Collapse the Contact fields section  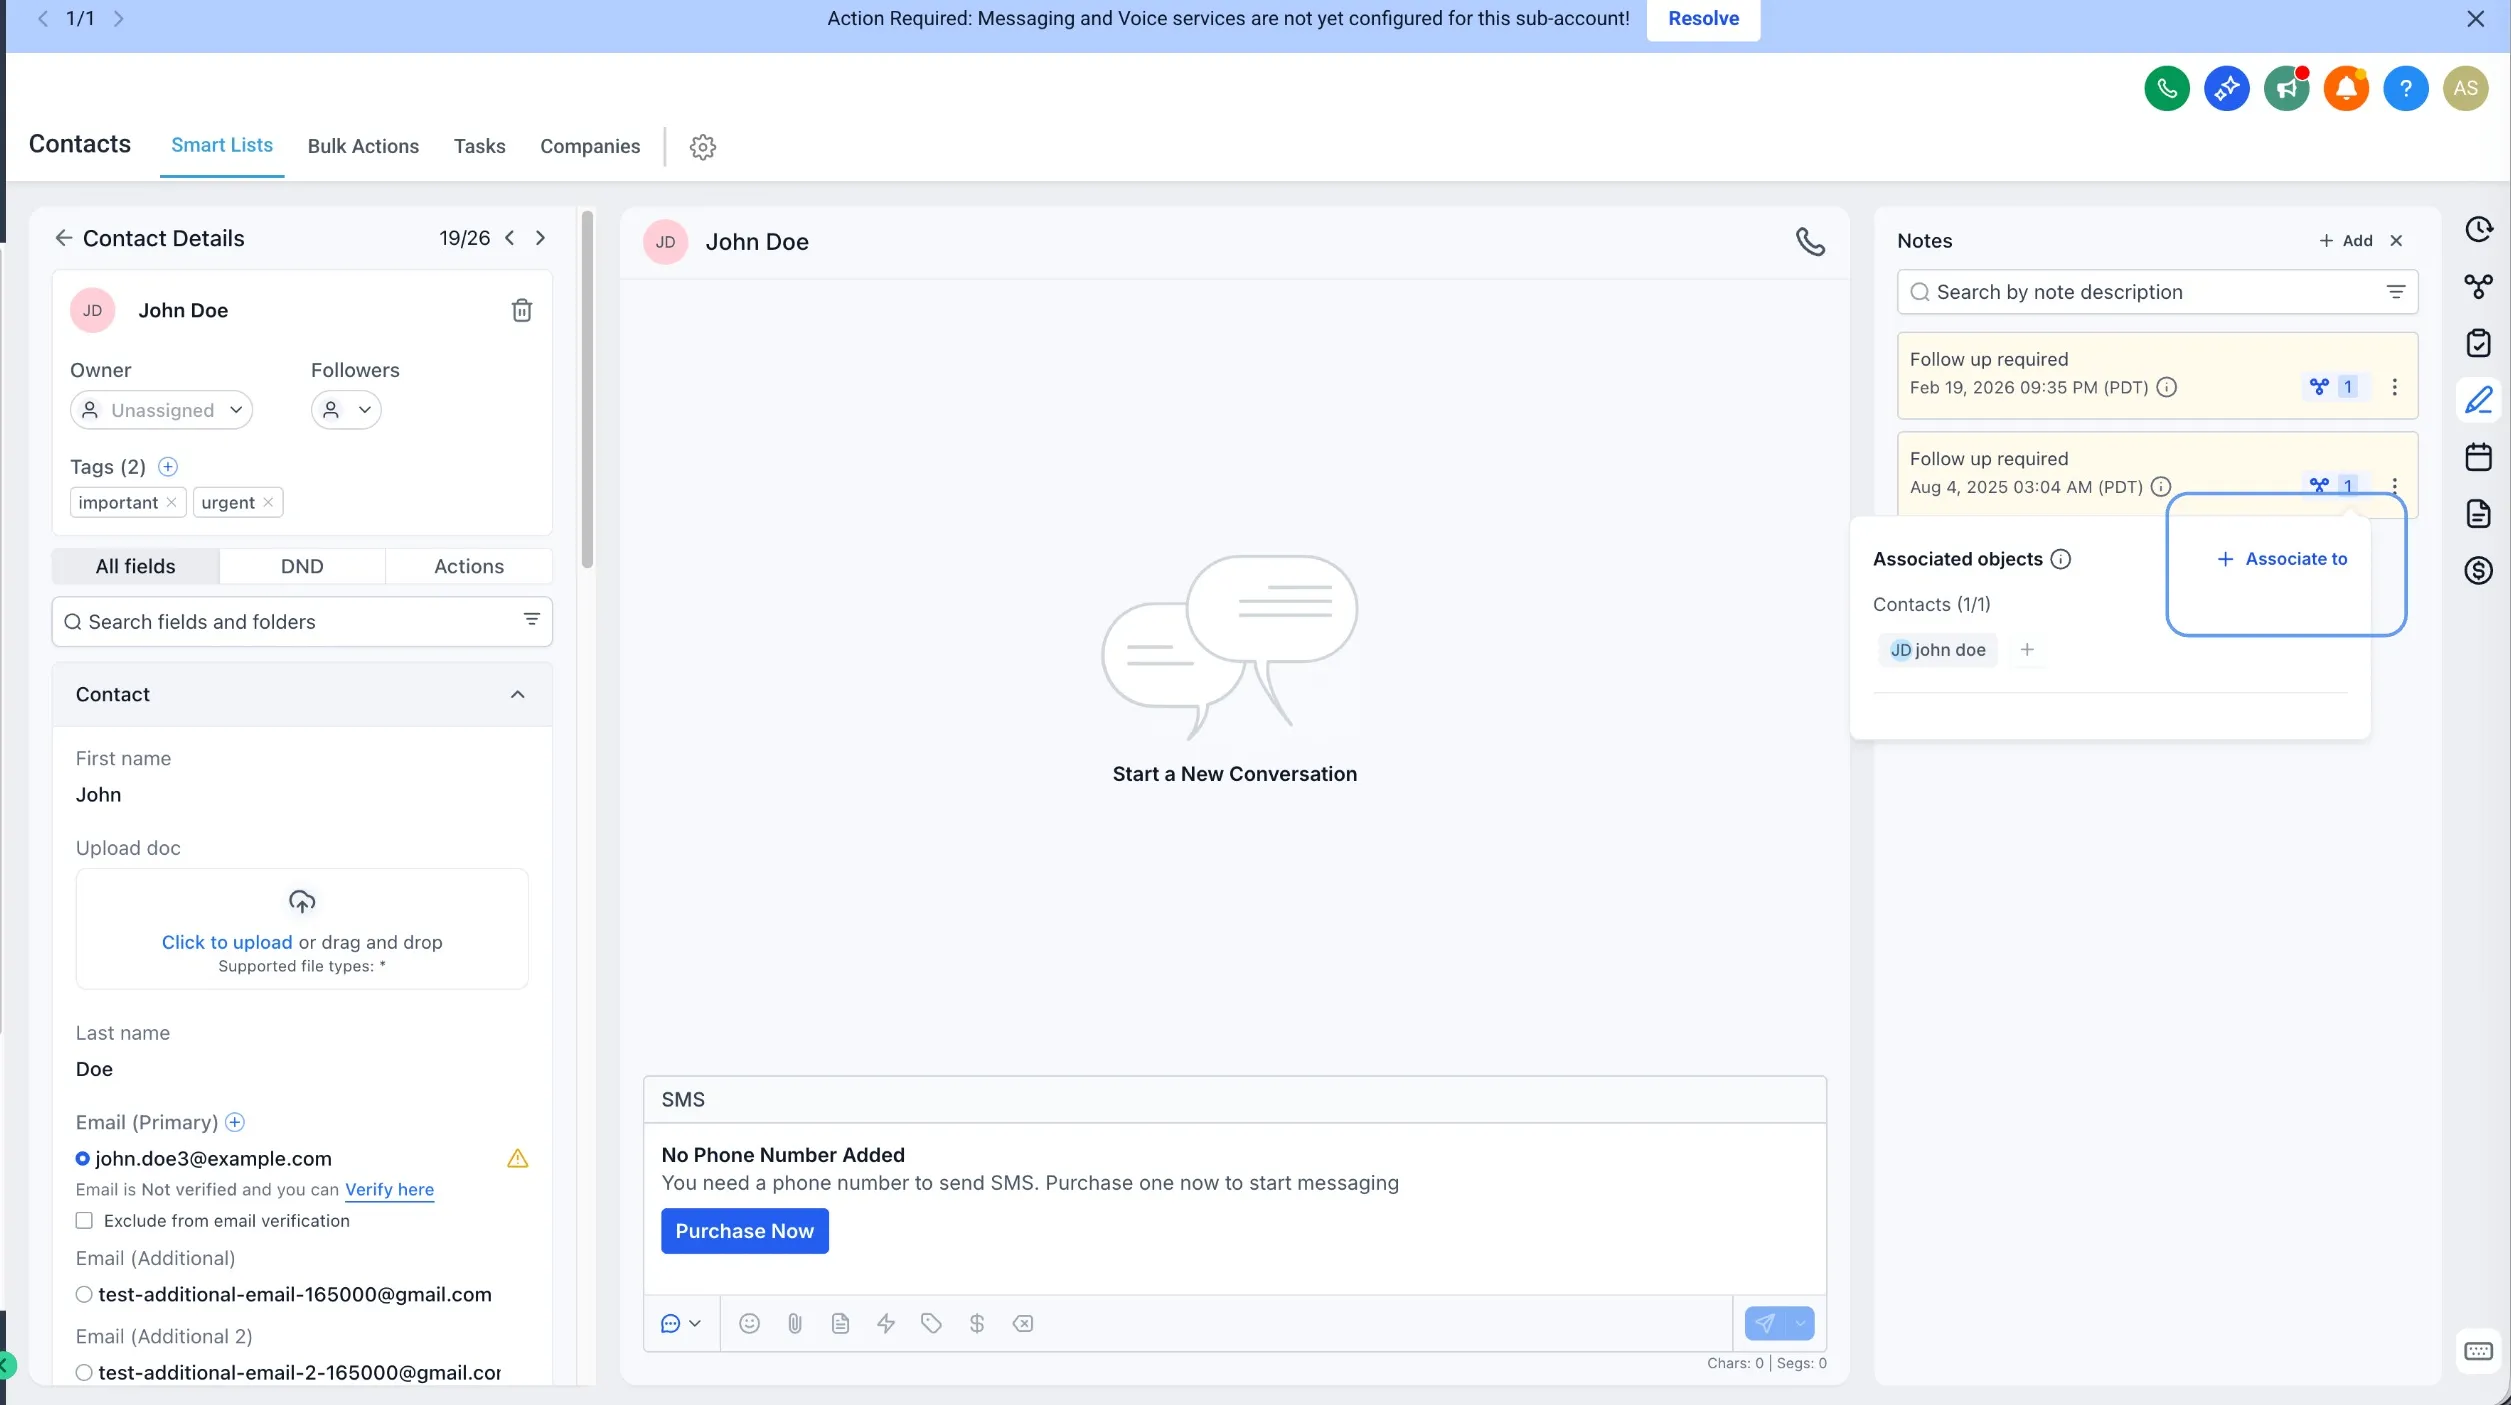click(x=517, y=694)
